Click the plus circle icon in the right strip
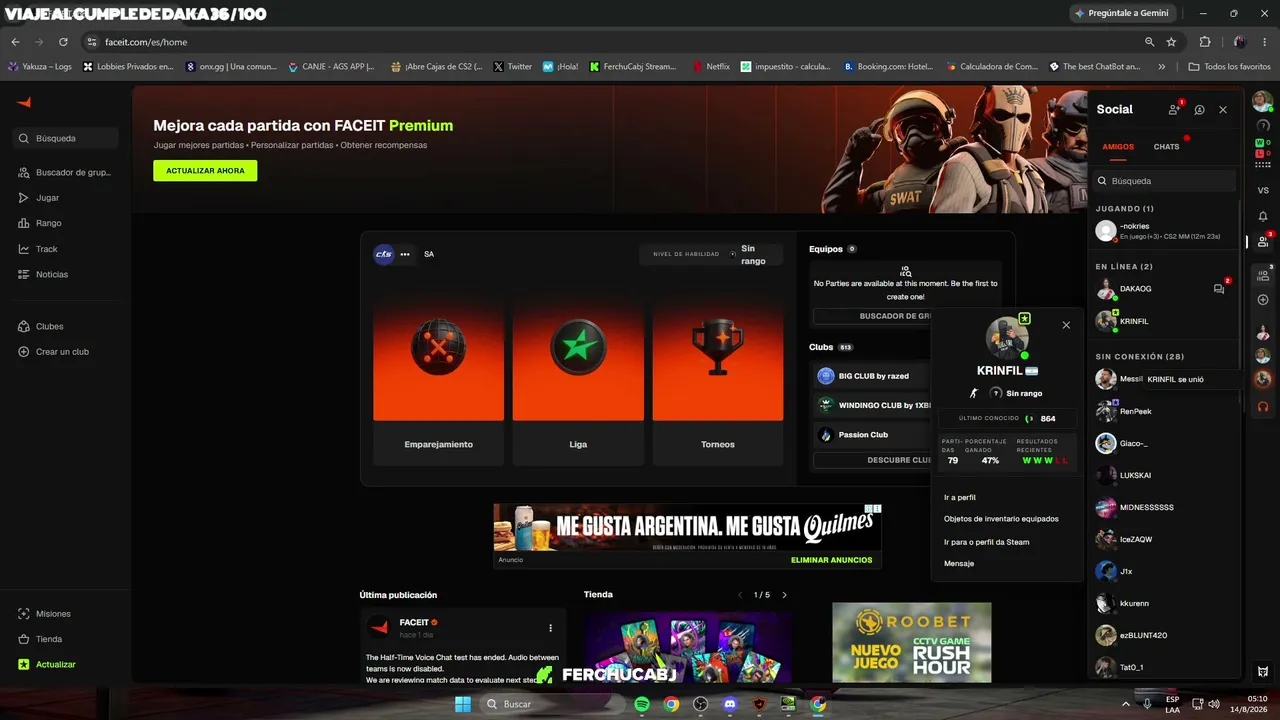This screenshot has width=1280, height=720. [x=1263, y=300]
